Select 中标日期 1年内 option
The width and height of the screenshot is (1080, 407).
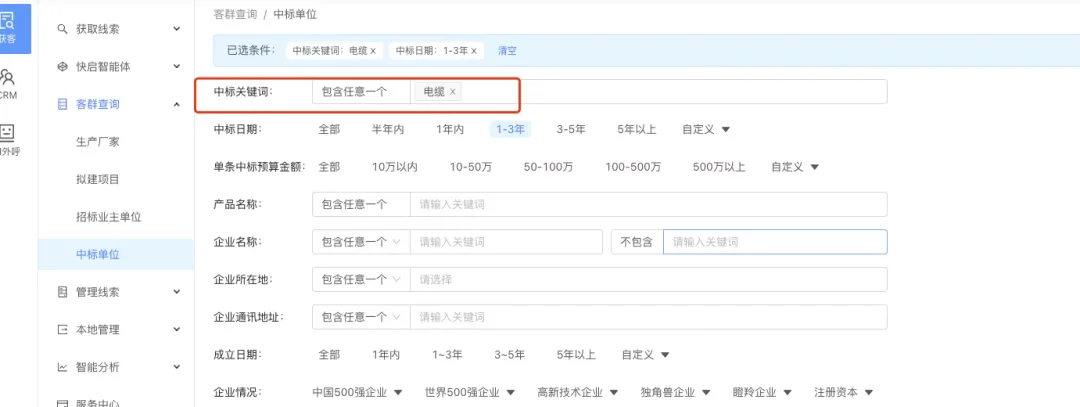coord(450,129)
